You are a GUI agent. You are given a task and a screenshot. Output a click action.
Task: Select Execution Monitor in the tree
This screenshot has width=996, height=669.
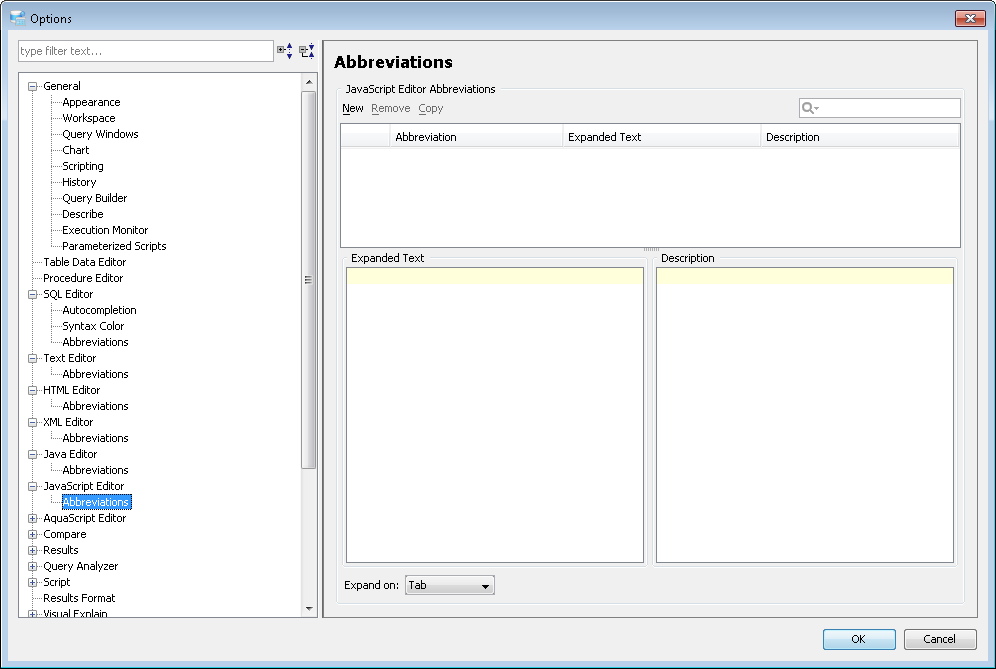pyautogui.click(x=105, y=230)
